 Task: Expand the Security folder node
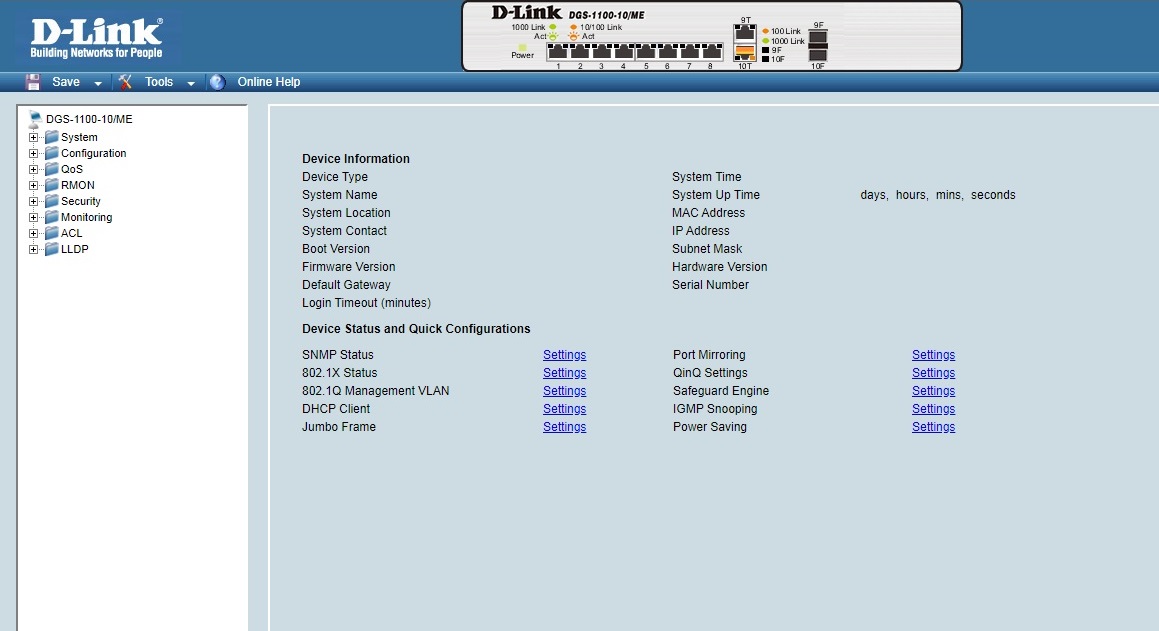coord(34,202)
